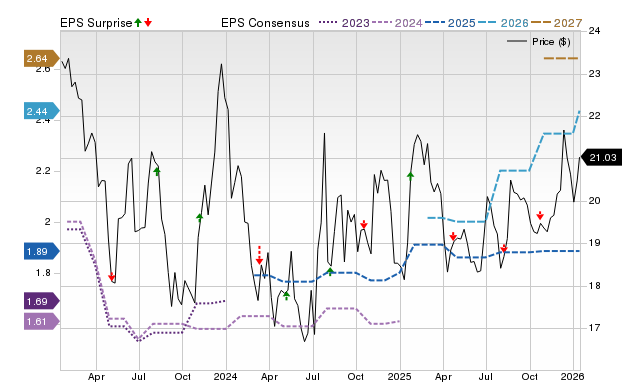
Task: Click the 2.44 EPS tag for 2026
Action: click(x=41, y=111)
